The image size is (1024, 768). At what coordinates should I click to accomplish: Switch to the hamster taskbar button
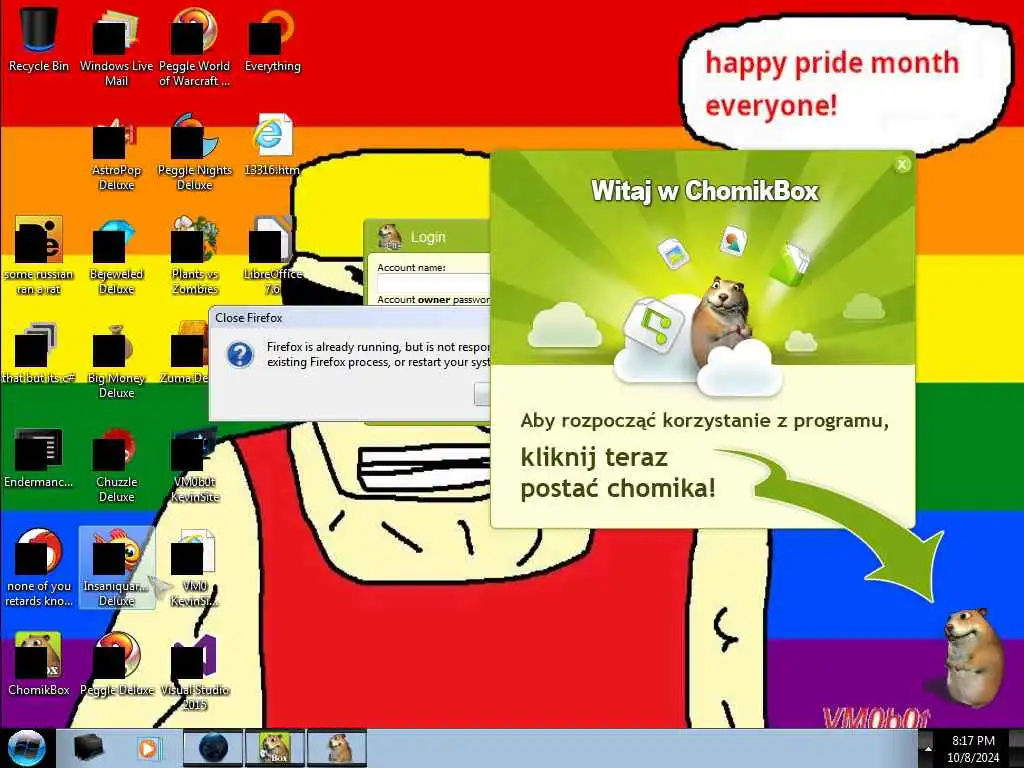coord(337,748)
